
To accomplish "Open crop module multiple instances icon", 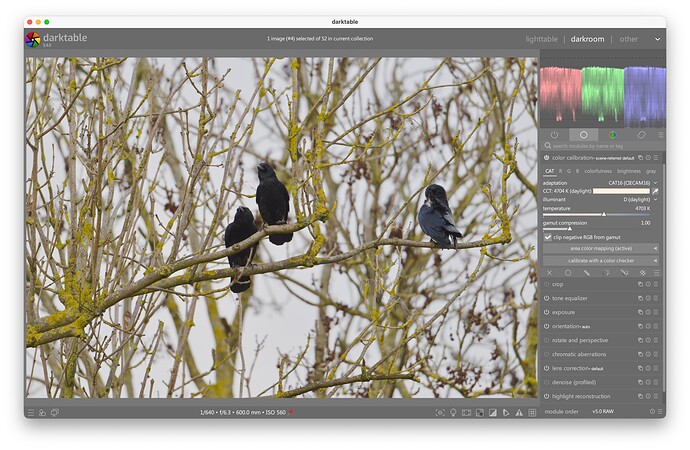I will click(x=641, y=284).
